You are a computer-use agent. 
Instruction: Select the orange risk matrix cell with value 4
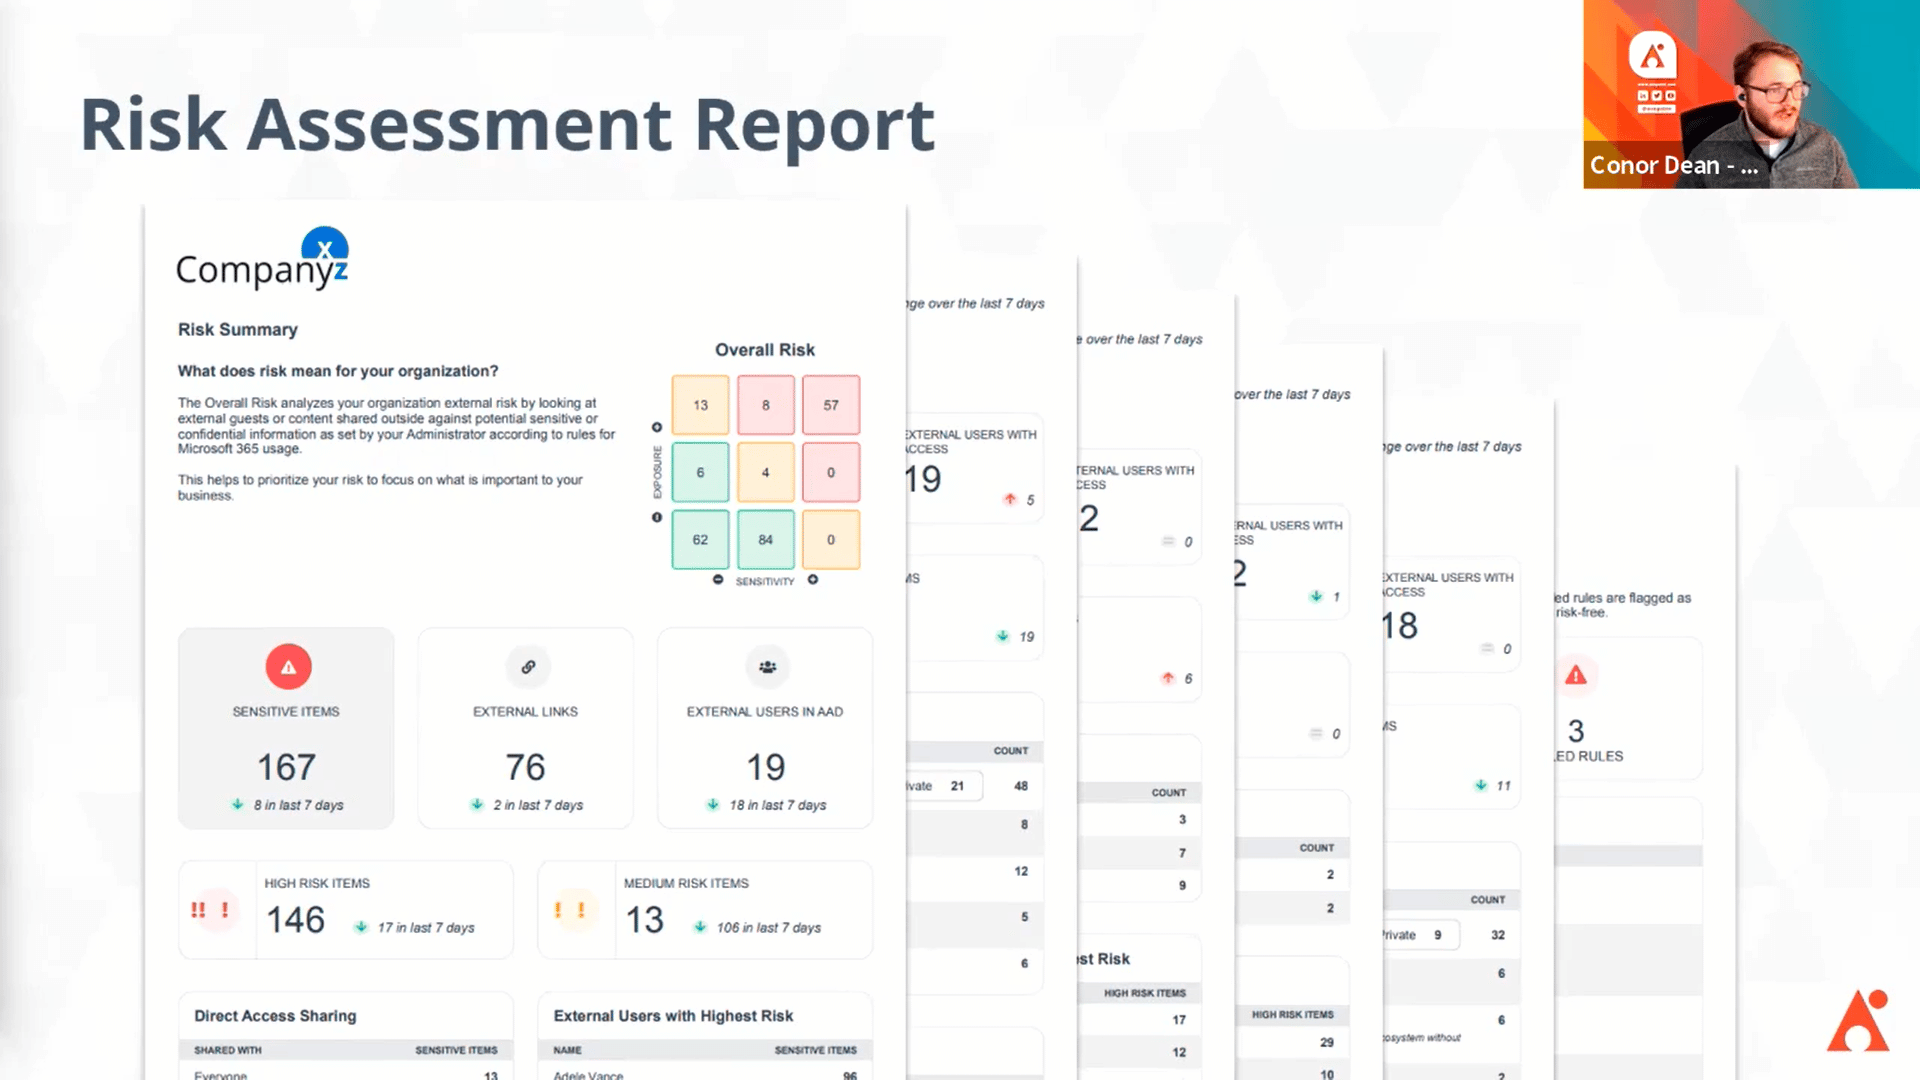click(765, 472)
